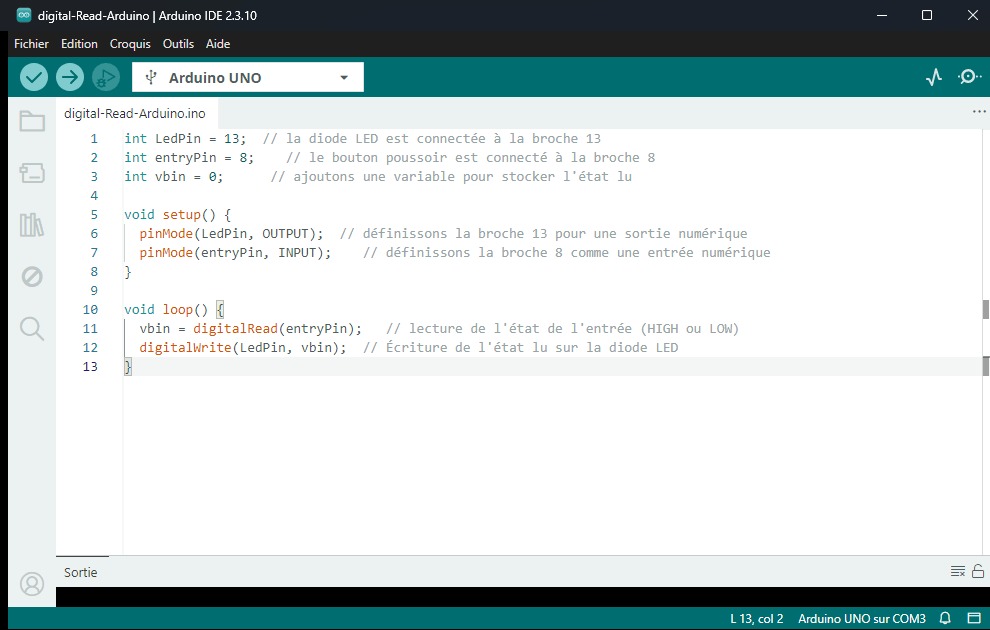Upload the sketch with the arrow button
The image size is (990, 630).
[x=70, y=78]
